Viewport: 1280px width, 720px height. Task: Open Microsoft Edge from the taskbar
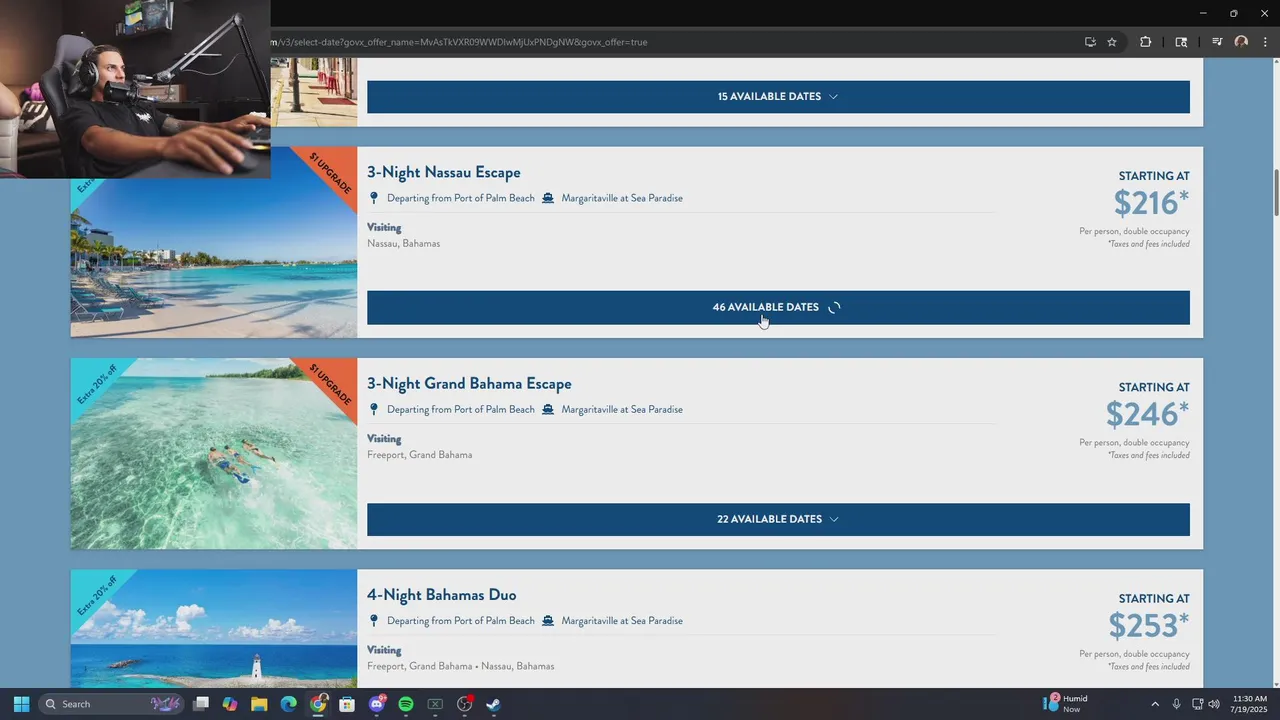click(289, 704)
